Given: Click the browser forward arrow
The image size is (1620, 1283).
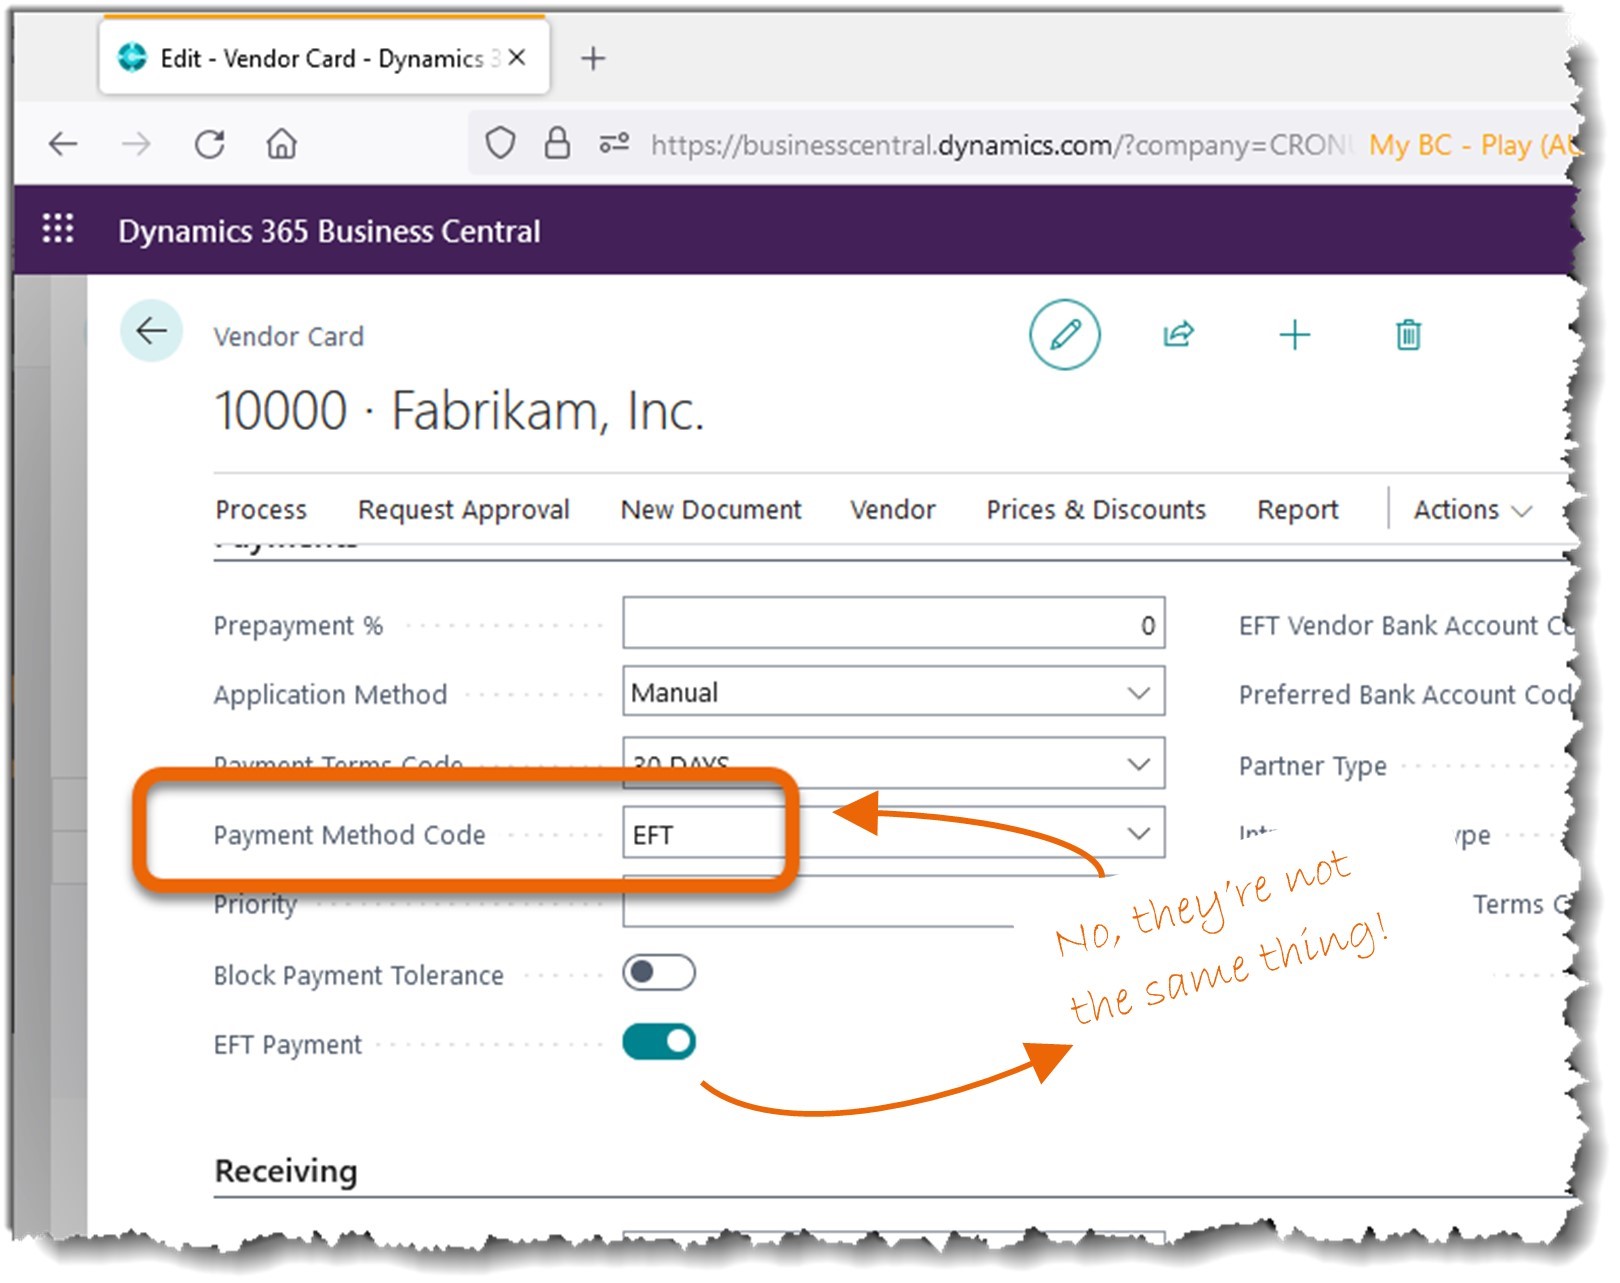Looking at the screenshot, I should tap(136, 144).
